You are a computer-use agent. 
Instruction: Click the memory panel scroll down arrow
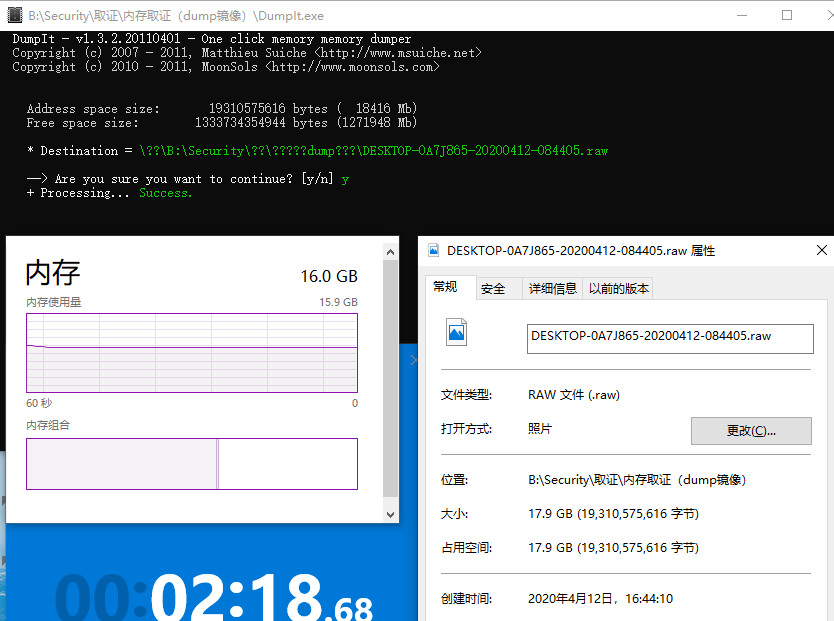pos(390,515)
